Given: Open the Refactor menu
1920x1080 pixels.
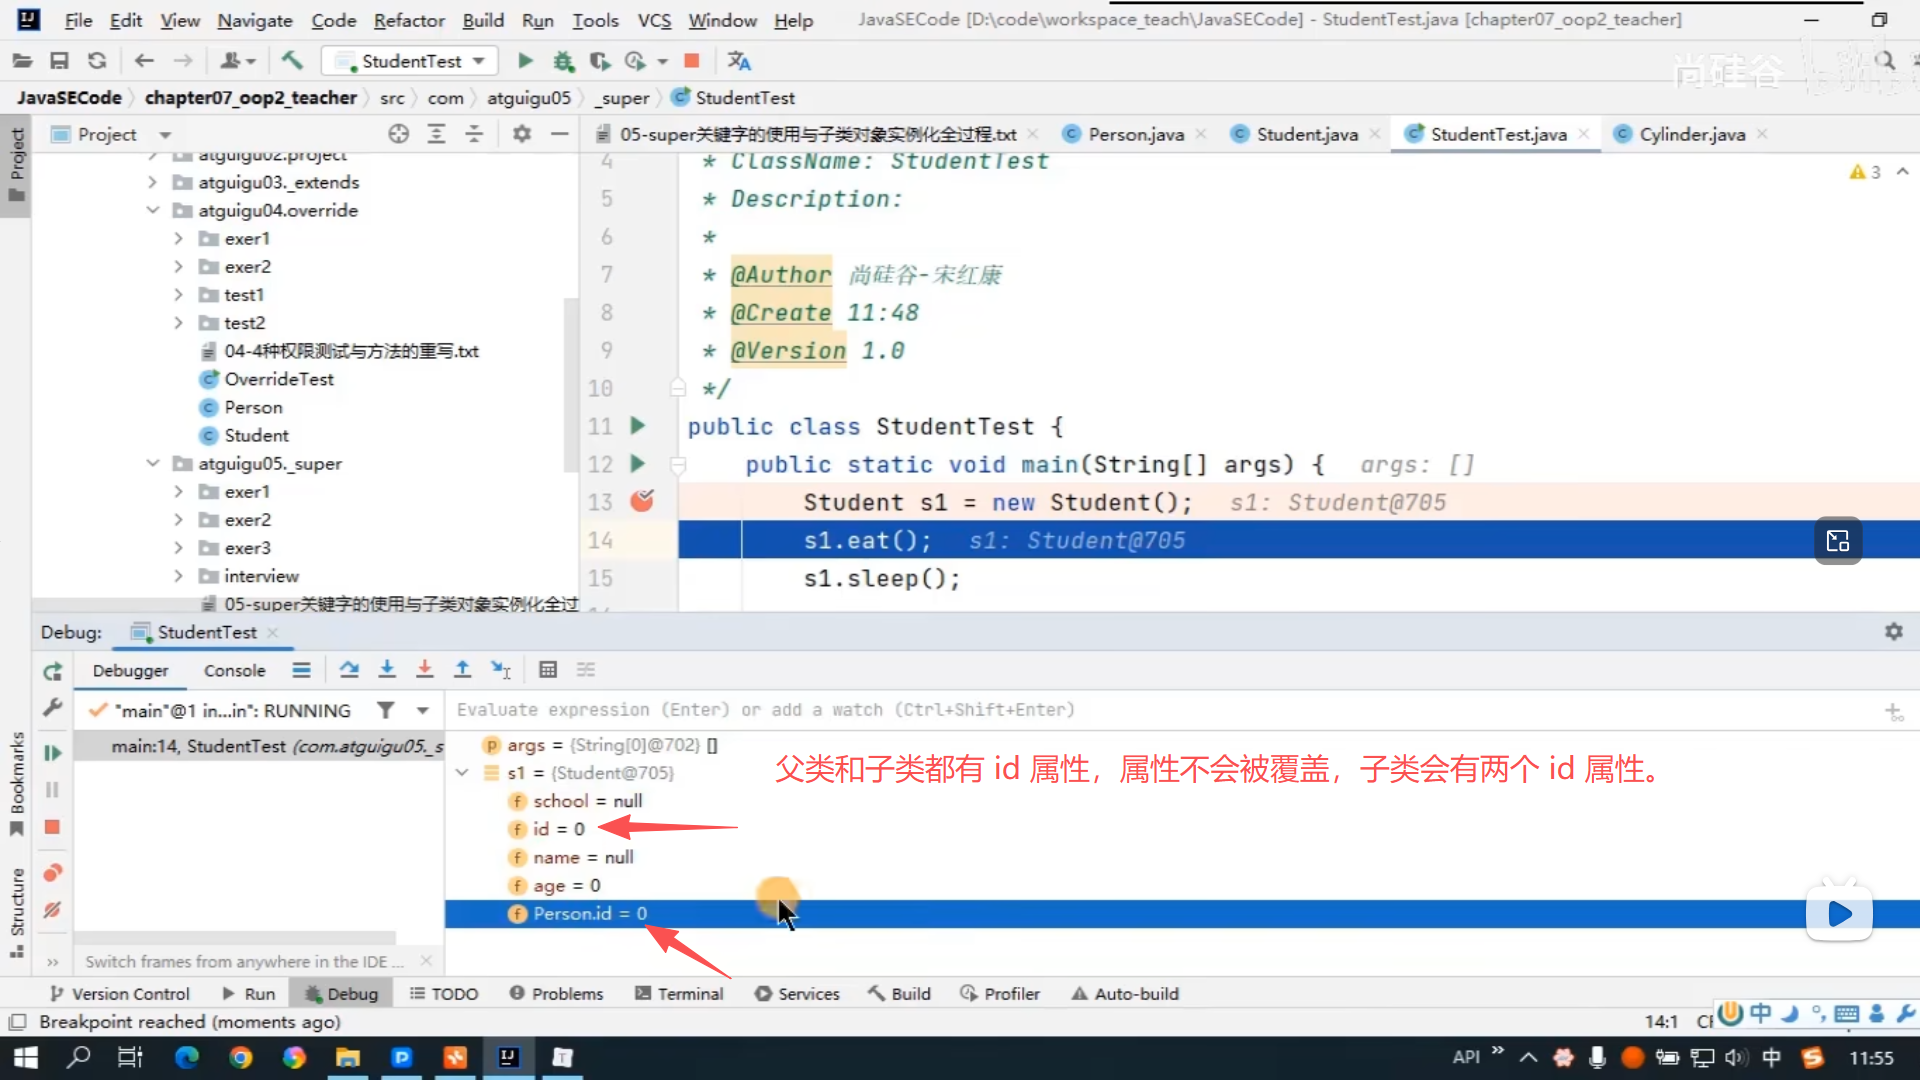Looking at the screenshot, I should (x=408, y=20).
